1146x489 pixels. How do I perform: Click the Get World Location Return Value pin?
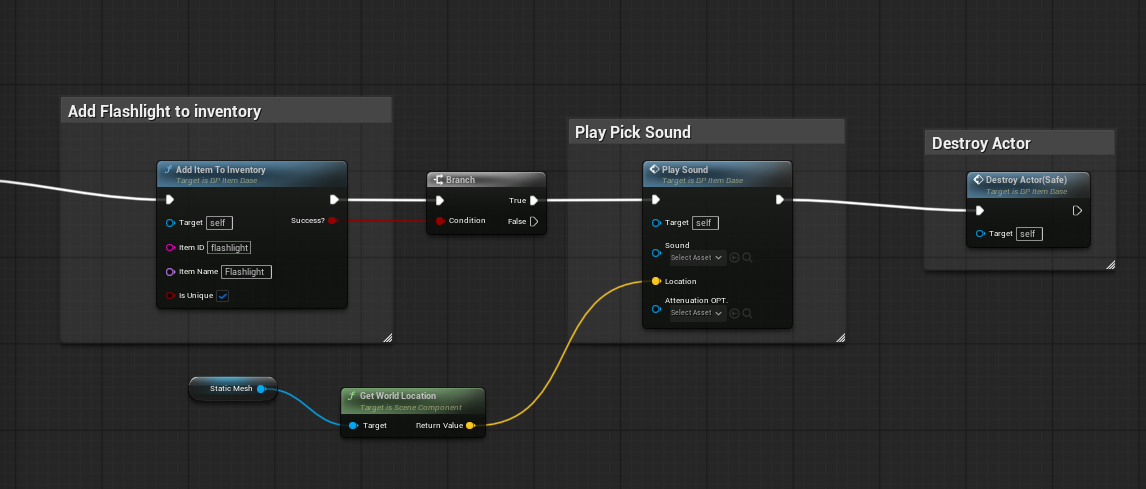tap(470, 425)
